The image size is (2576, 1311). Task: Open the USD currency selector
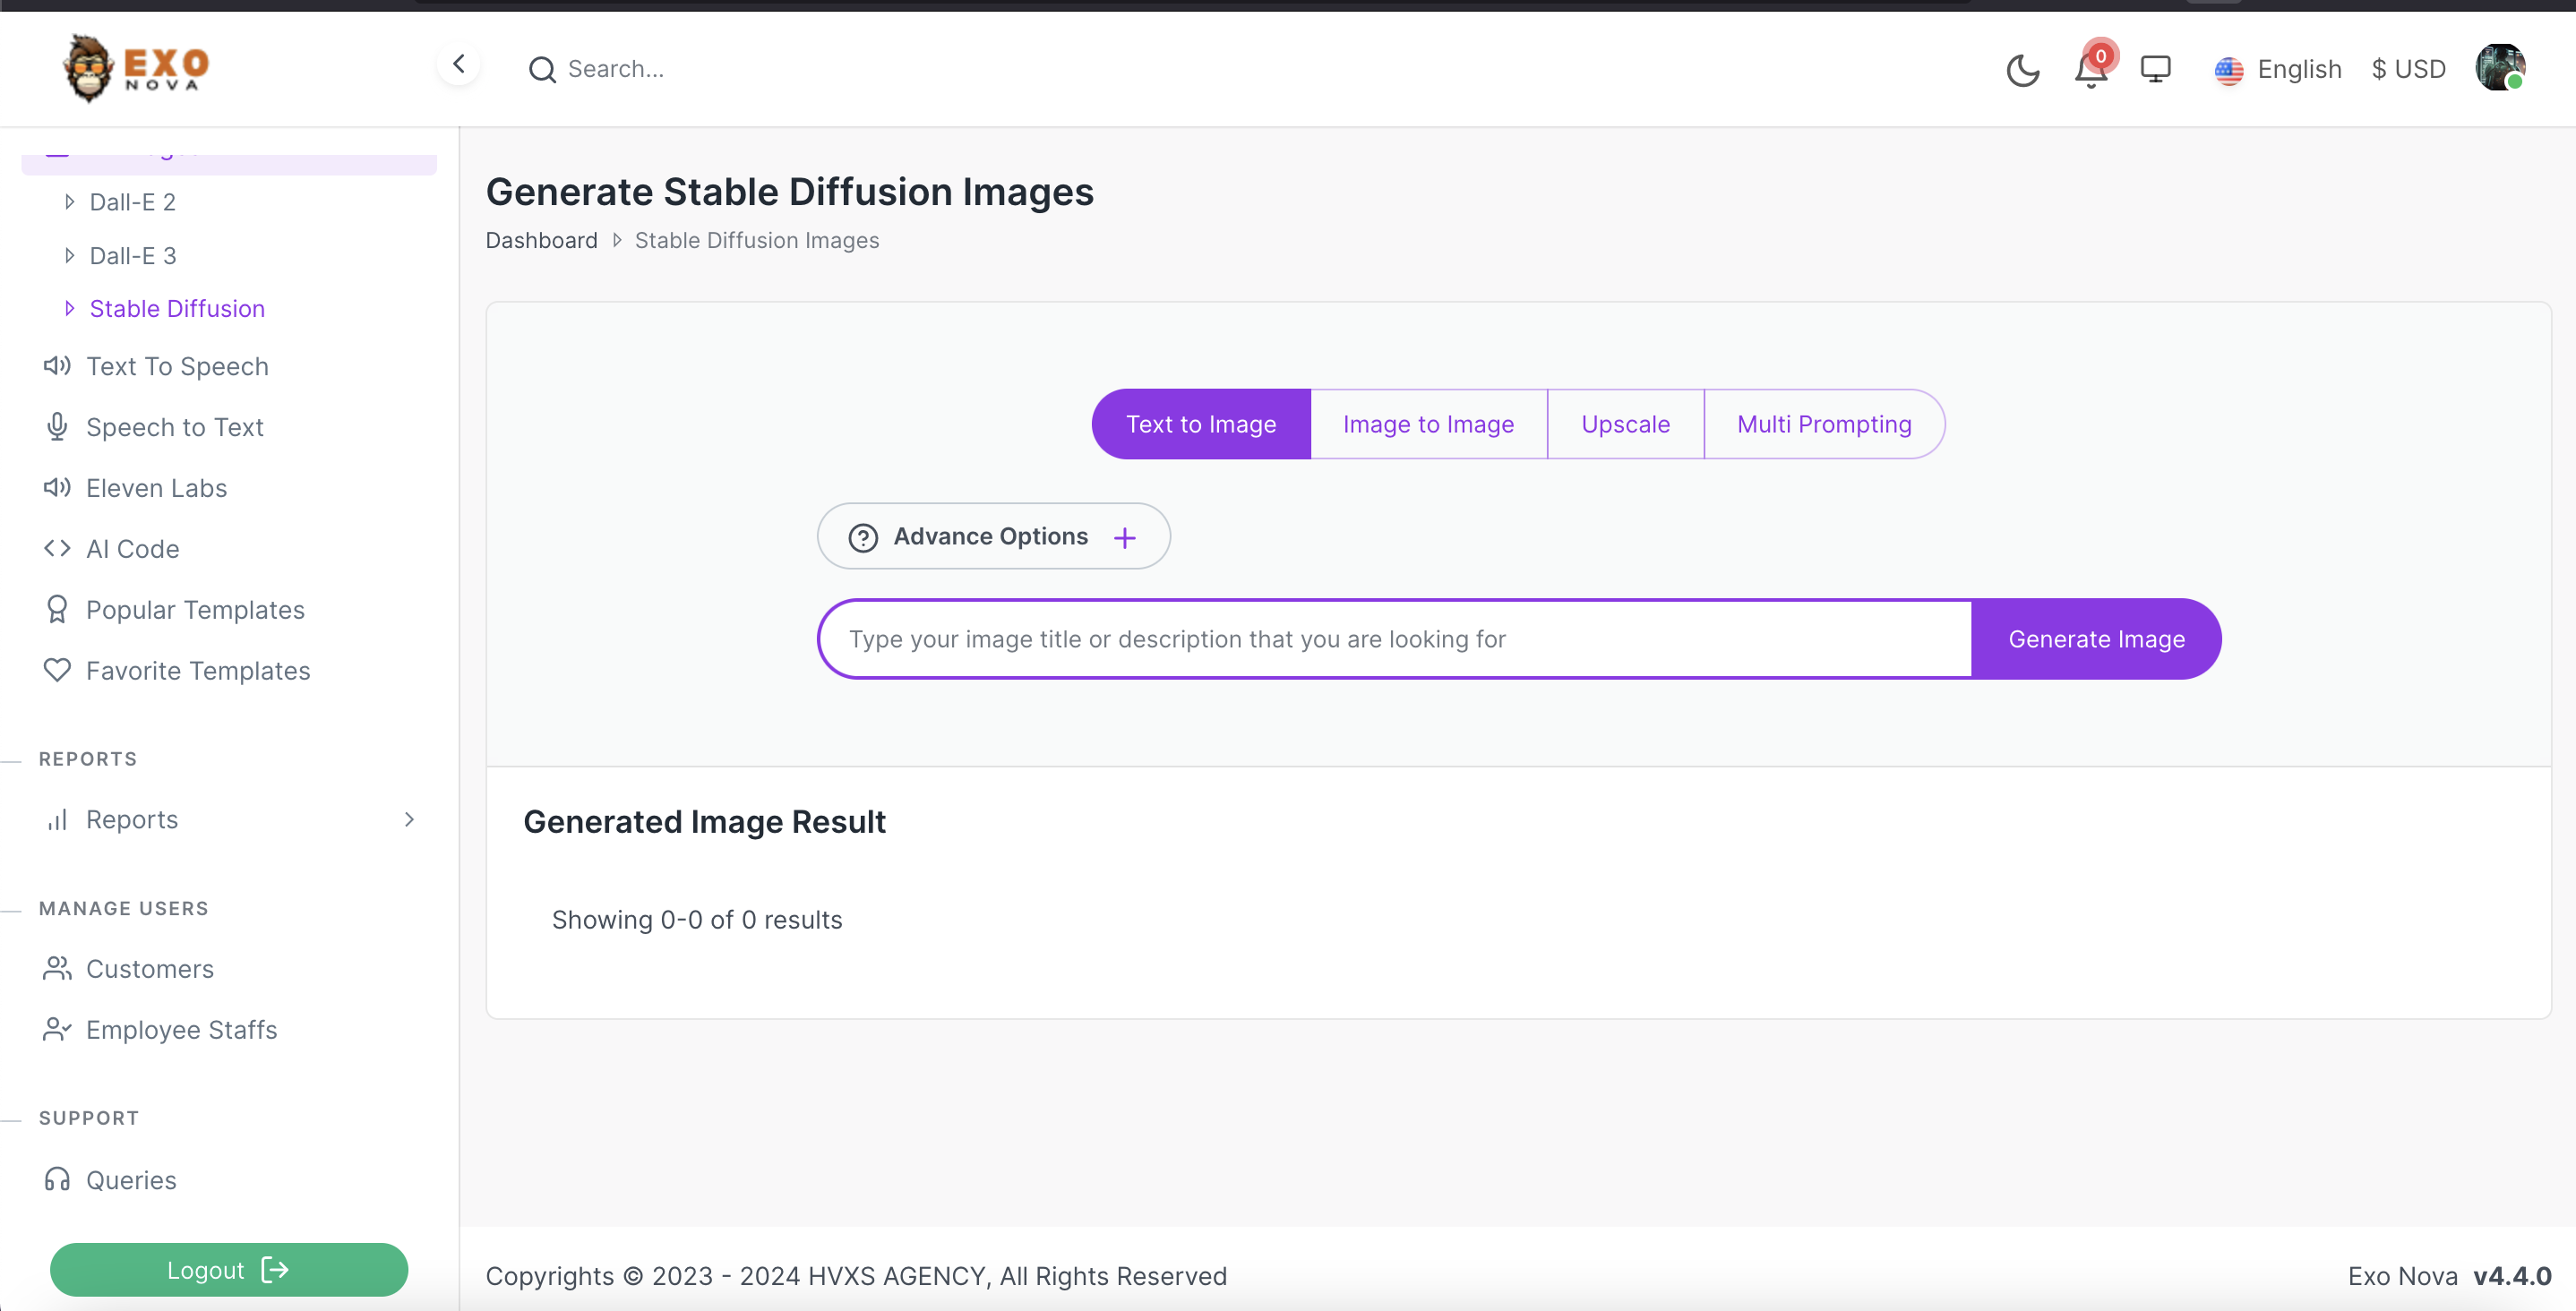(x=2408, y=69)
